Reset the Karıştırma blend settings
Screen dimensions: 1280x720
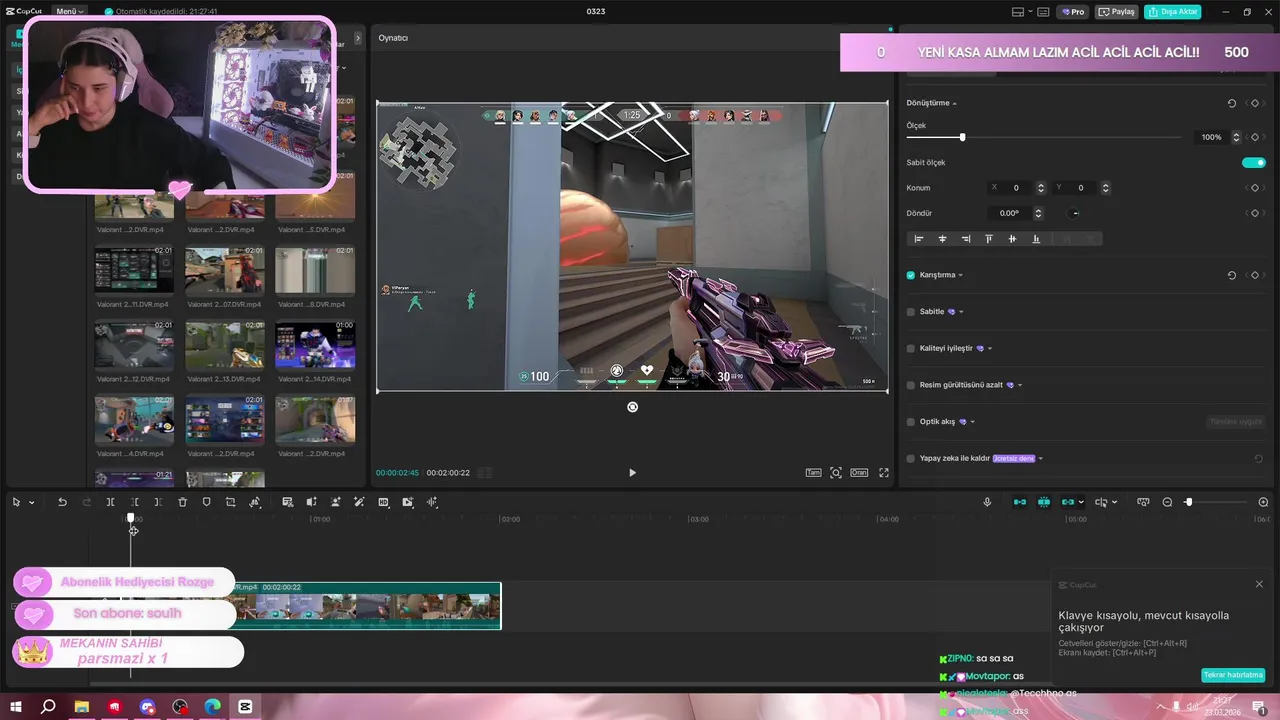[1232, 275]
